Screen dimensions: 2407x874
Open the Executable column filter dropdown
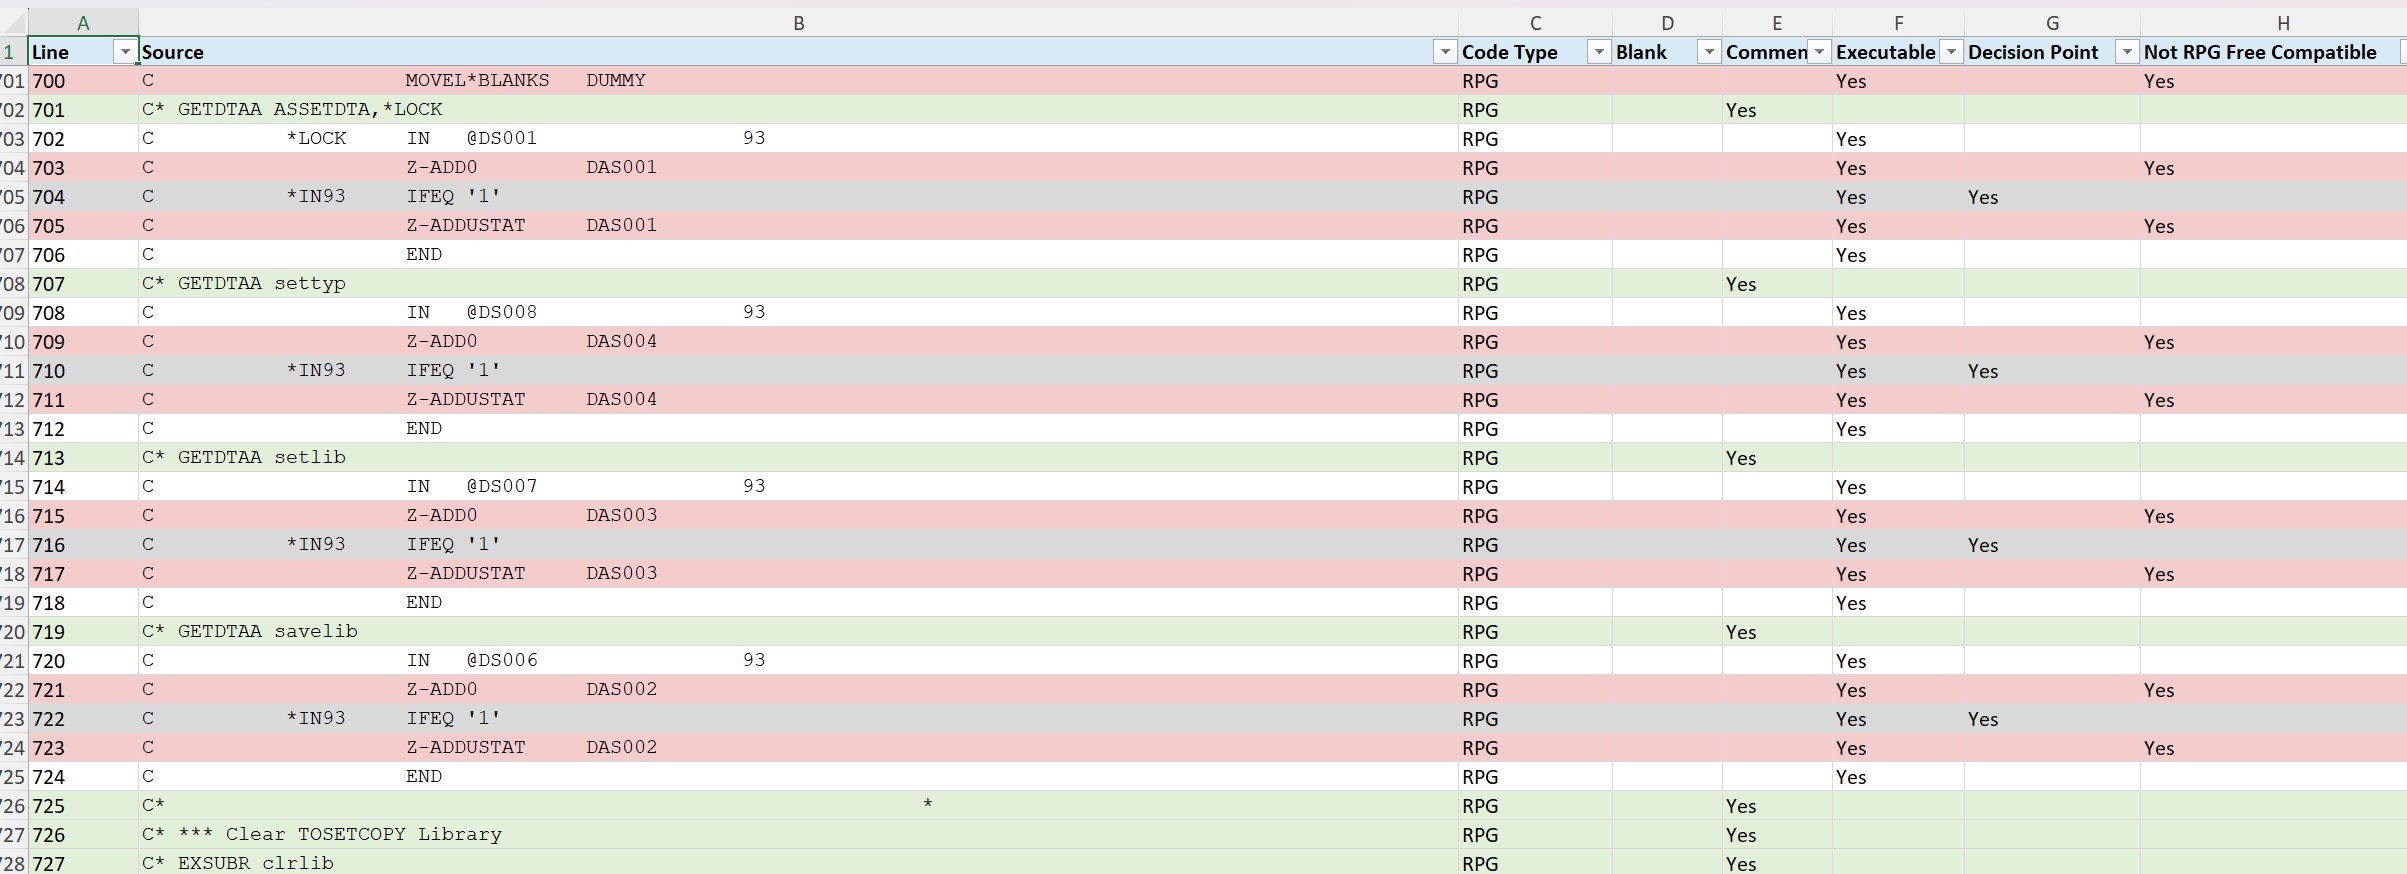1951,52
